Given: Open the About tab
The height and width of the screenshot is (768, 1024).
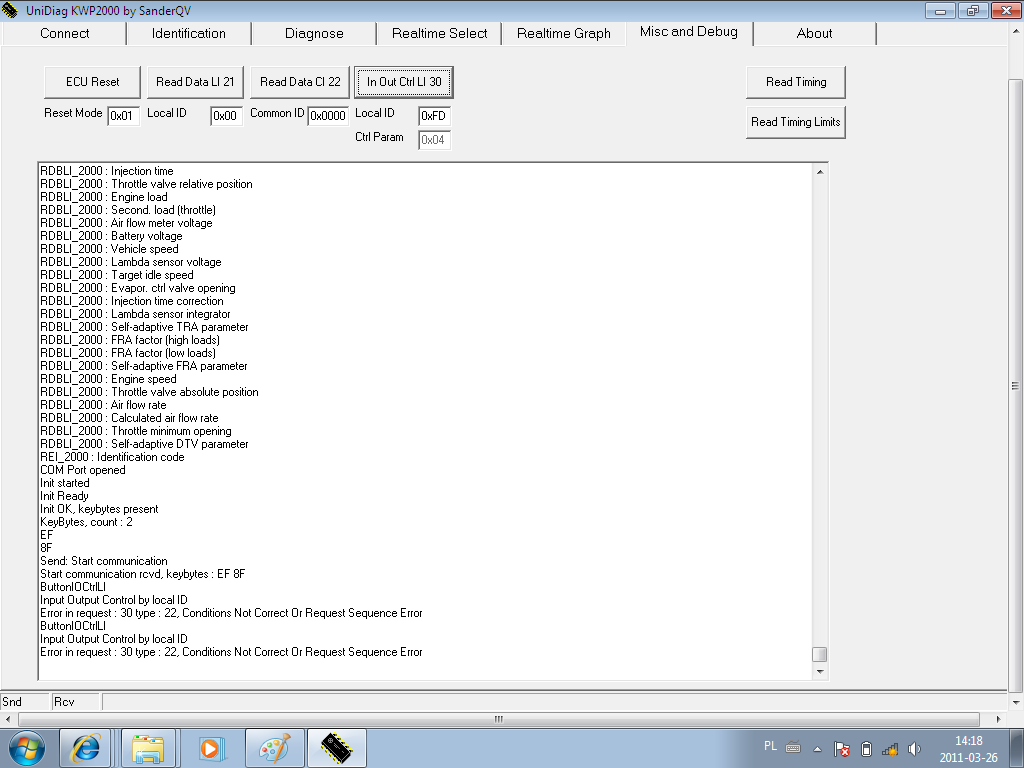Looking at the screenshot, I should coord(814,33).
